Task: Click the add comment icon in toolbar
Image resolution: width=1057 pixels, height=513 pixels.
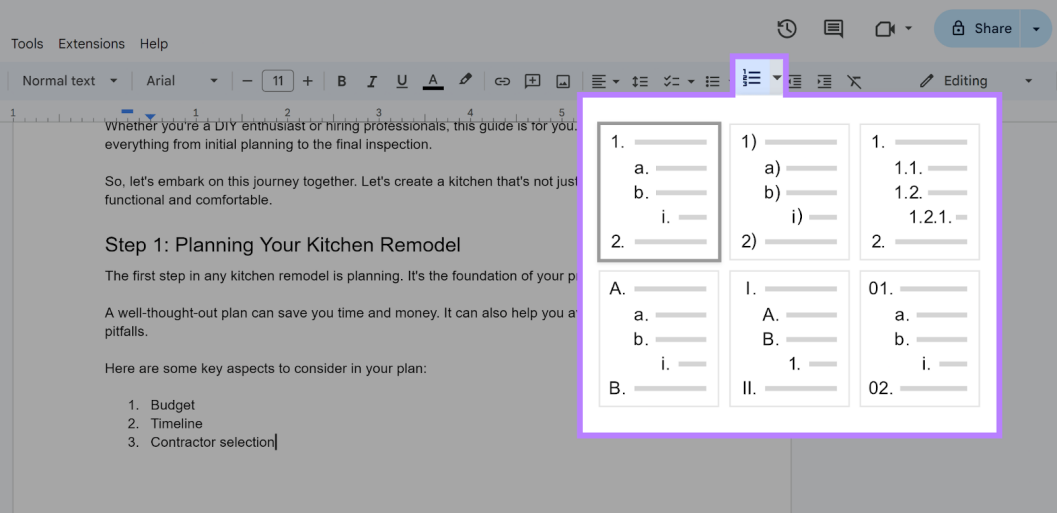Action: (x=532, y=81)
